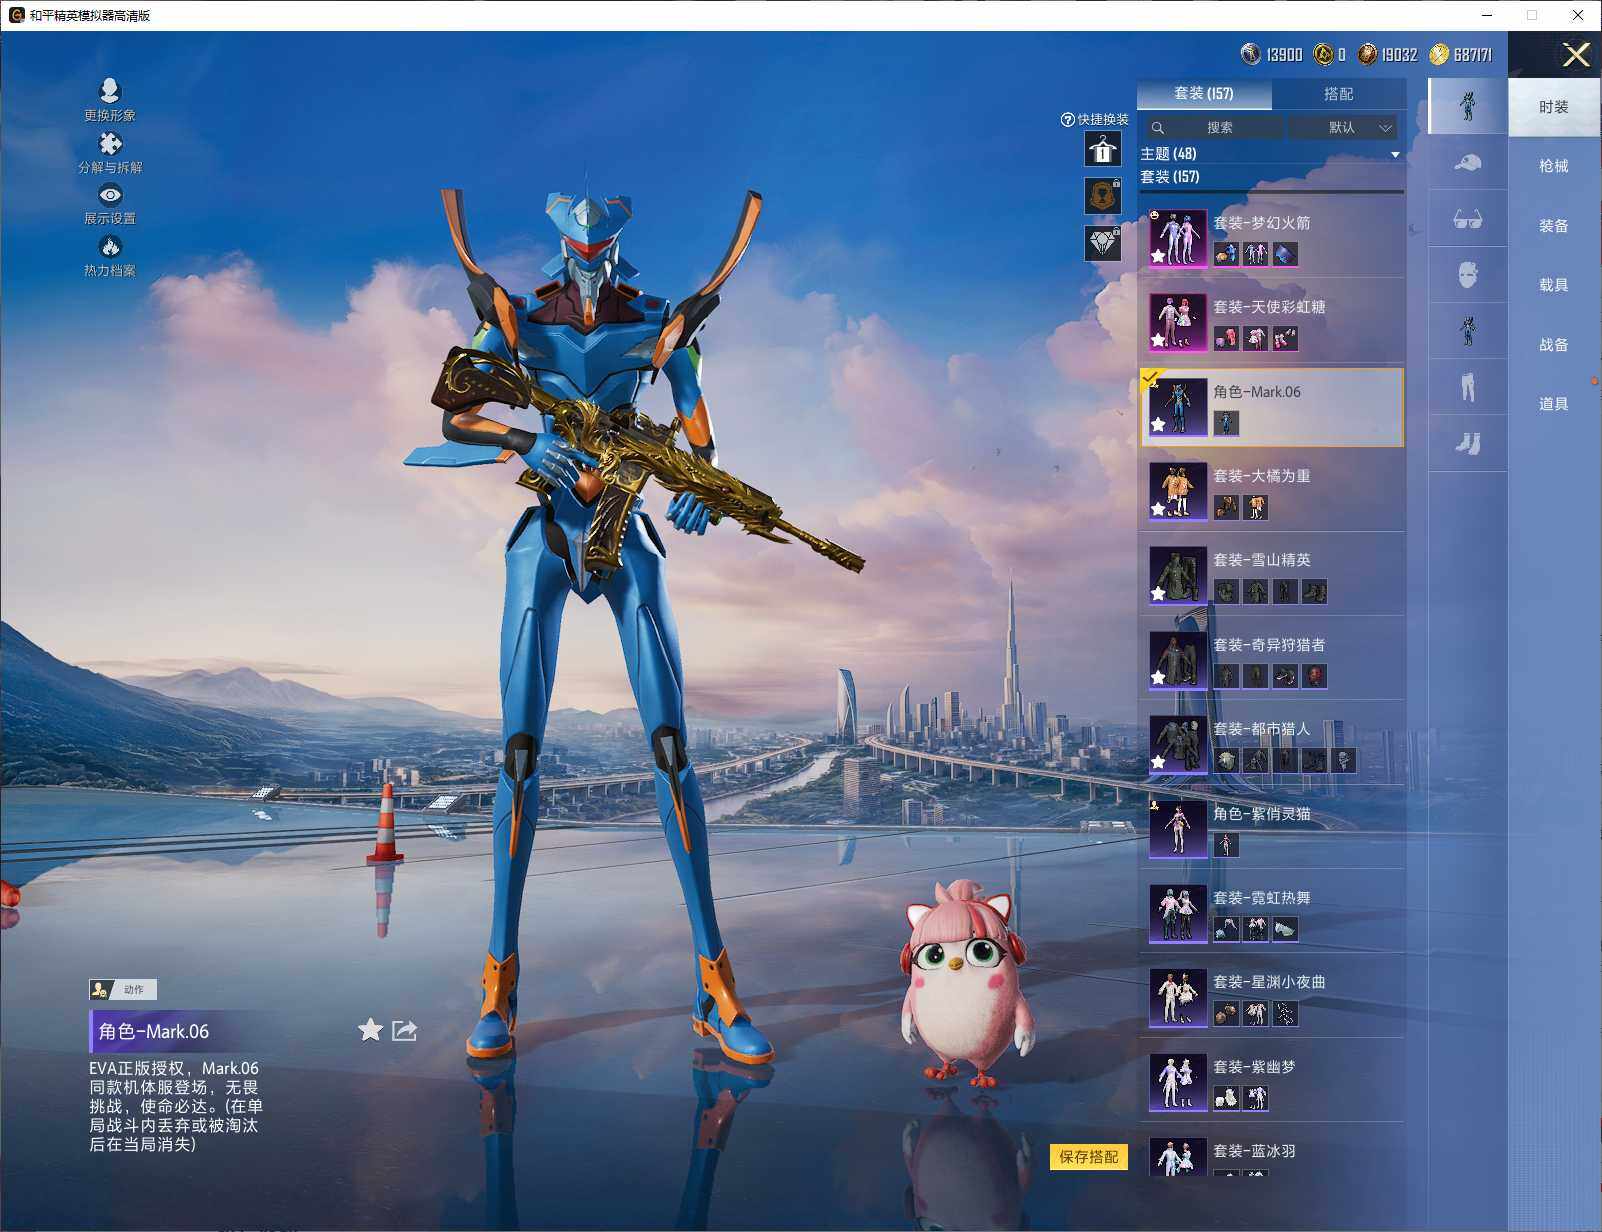Select 套装-霓虹热舞 outfit name
The height and width of the screenshot is (1232, 1602).
click(x=1262, y=898)
